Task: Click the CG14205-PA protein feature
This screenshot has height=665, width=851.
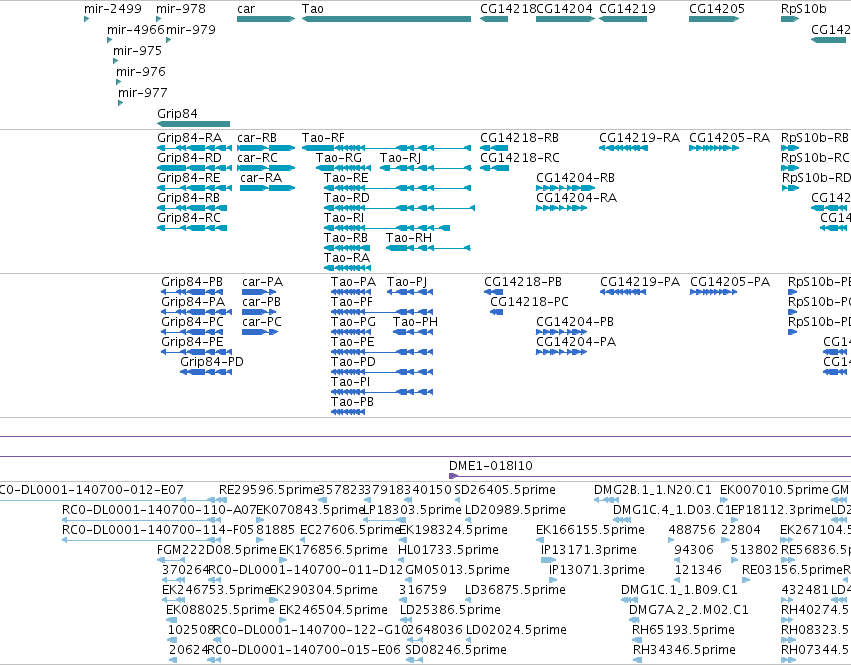Action: click(713, 292)
